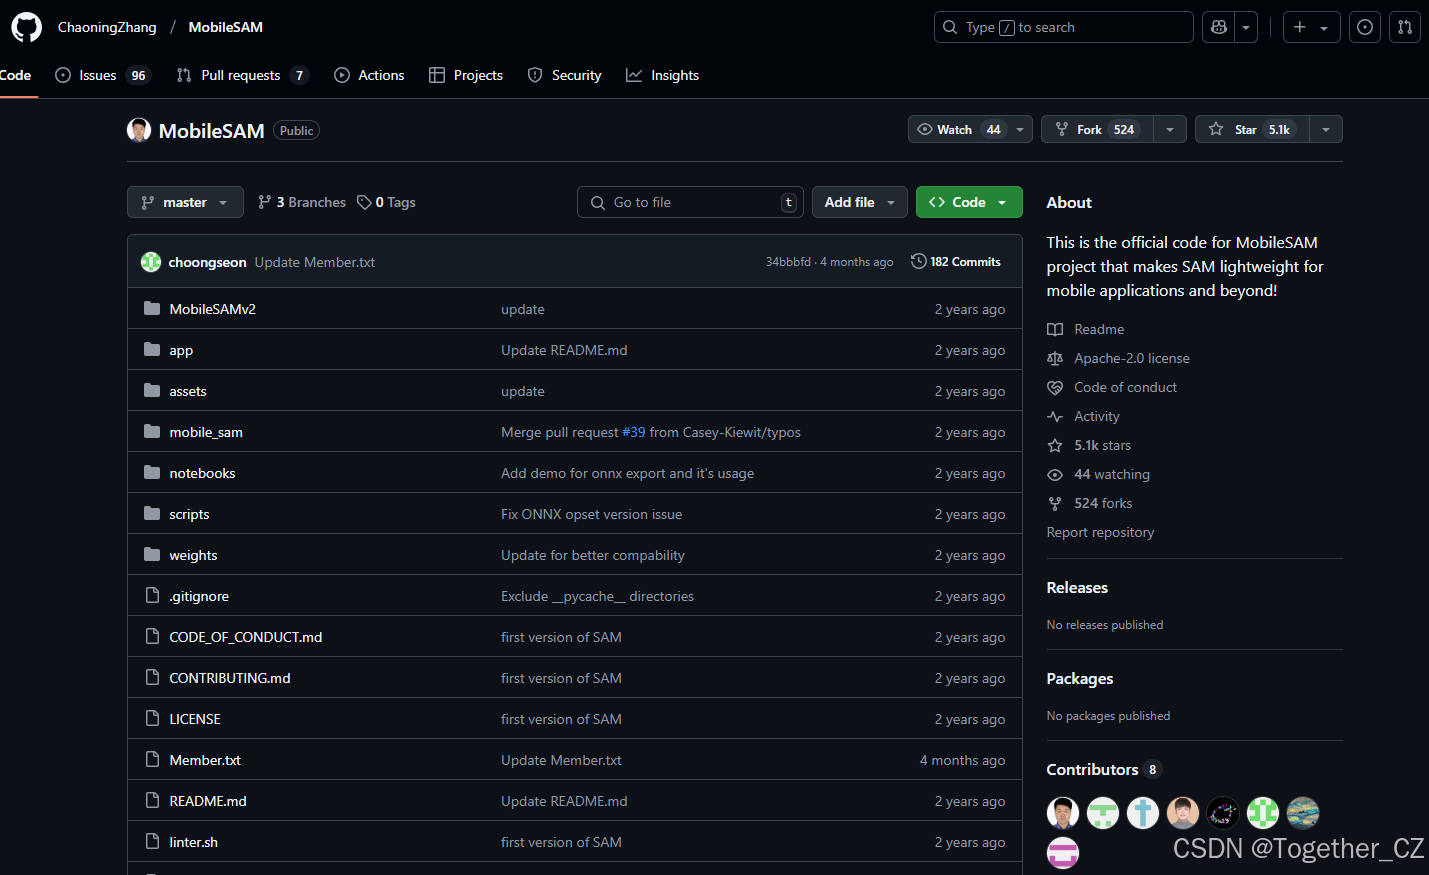Click the GitHub logo home icon
The height and width of the screenshot is (875, 1429).
27,27
